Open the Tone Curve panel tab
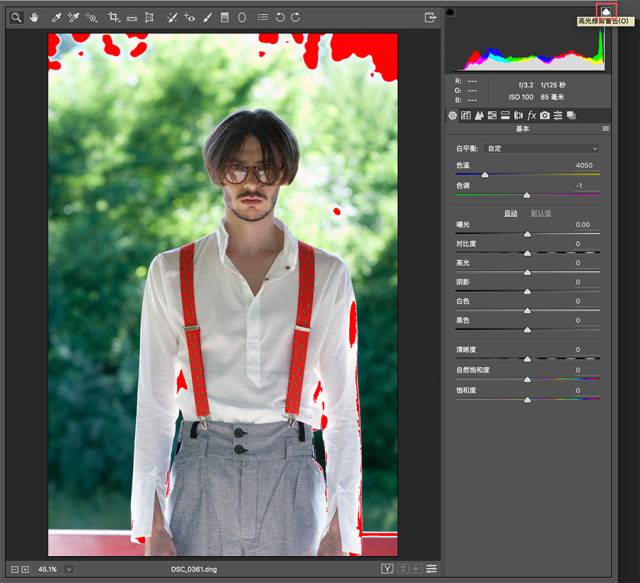 pos(466,116)
